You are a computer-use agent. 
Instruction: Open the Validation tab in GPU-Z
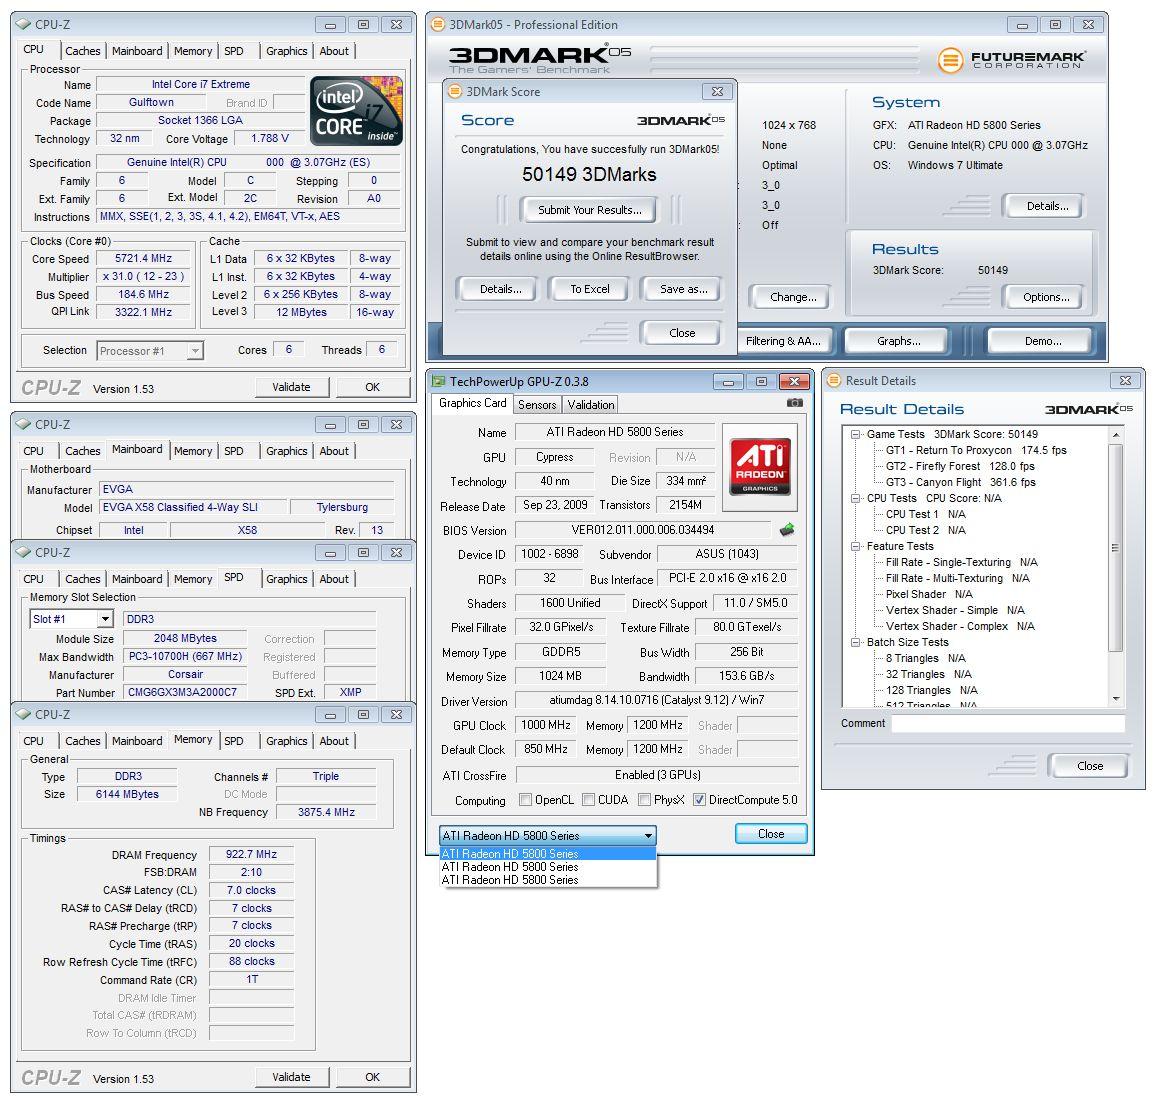pyautogui.click(x=591, y=405)
